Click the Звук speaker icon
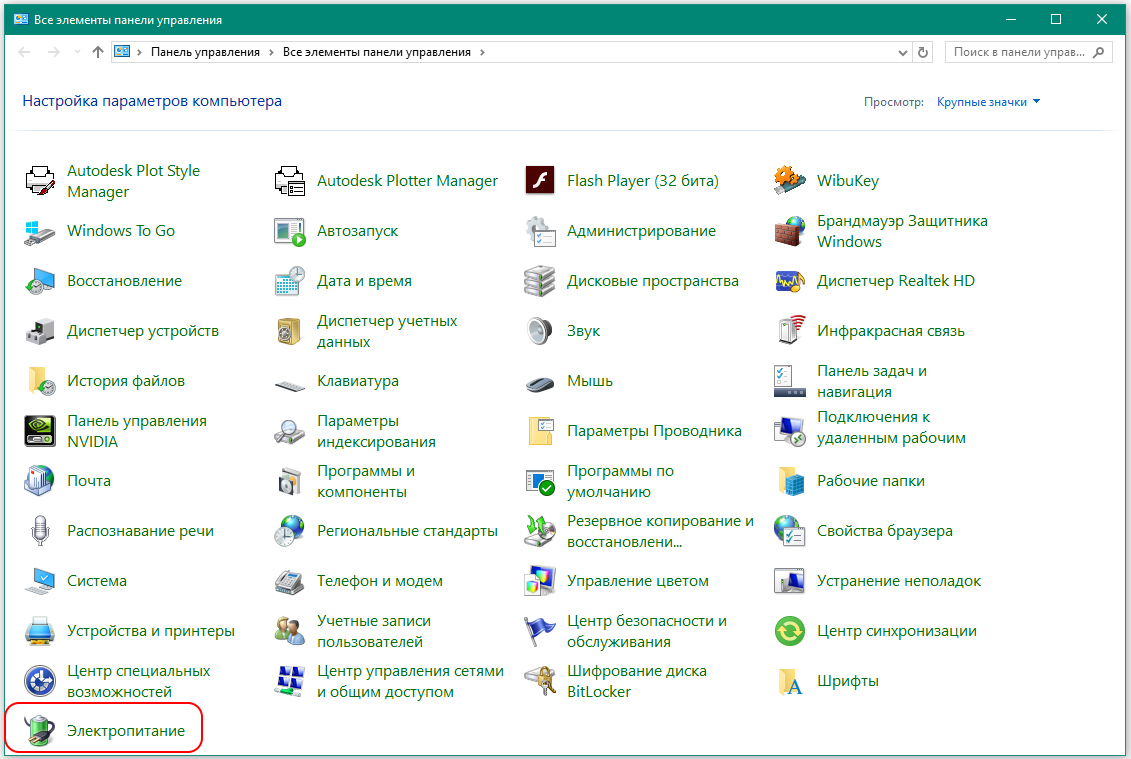1131x759 pixels. (x=540, y=331)
